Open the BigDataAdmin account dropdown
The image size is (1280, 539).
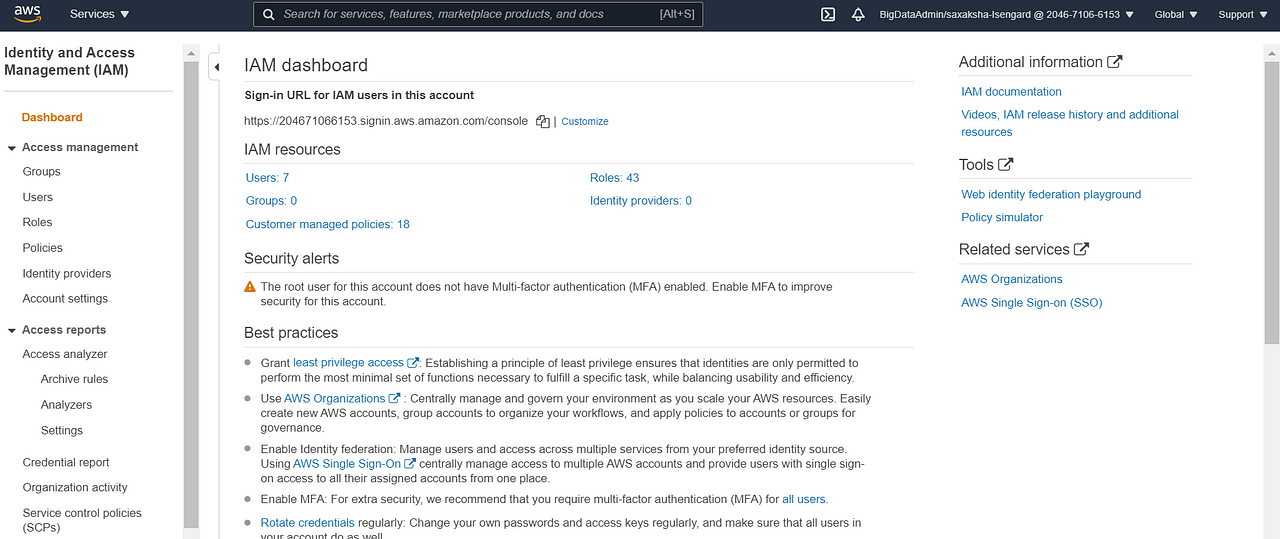click(x=1006, y=14)
